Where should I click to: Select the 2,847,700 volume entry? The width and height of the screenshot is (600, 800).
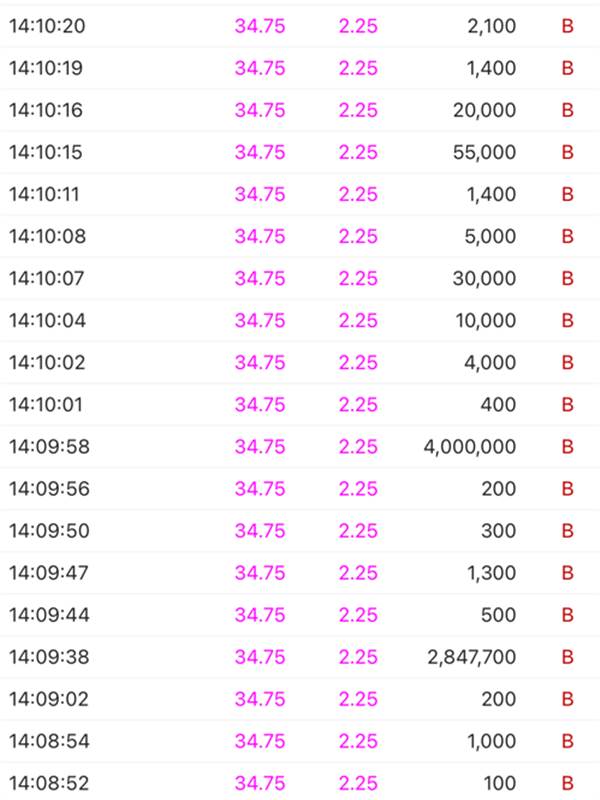click(x=471, y=657)
